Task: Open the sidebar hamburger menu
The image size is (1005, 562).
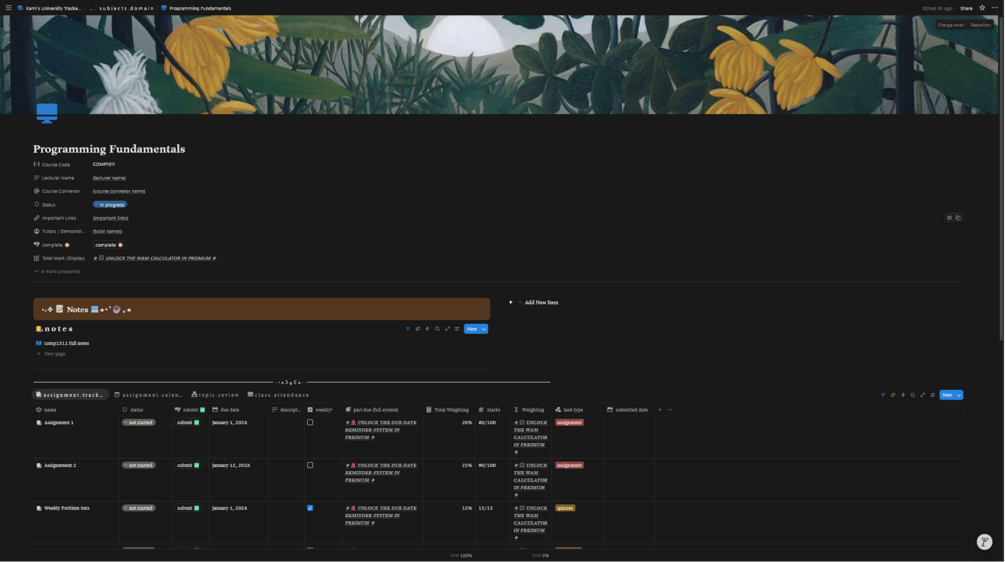Action: pos(8,8)
